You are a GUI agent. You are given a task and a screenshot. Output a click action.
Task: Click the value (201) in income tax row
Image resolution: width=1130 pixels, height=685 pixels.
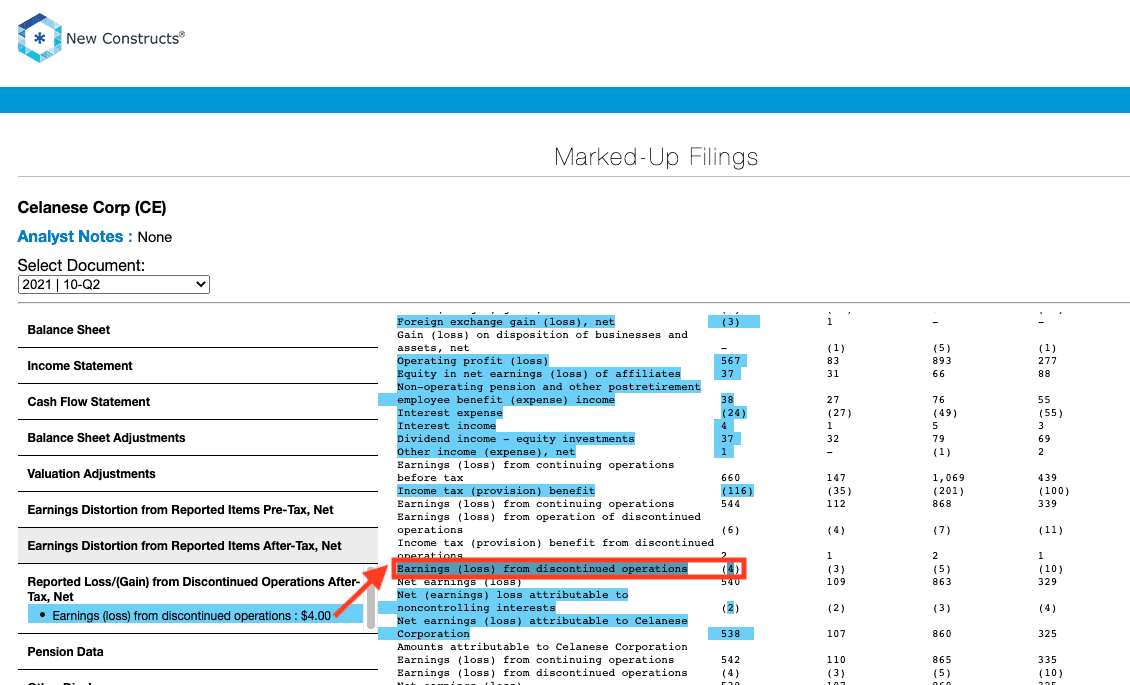point(948,491)
